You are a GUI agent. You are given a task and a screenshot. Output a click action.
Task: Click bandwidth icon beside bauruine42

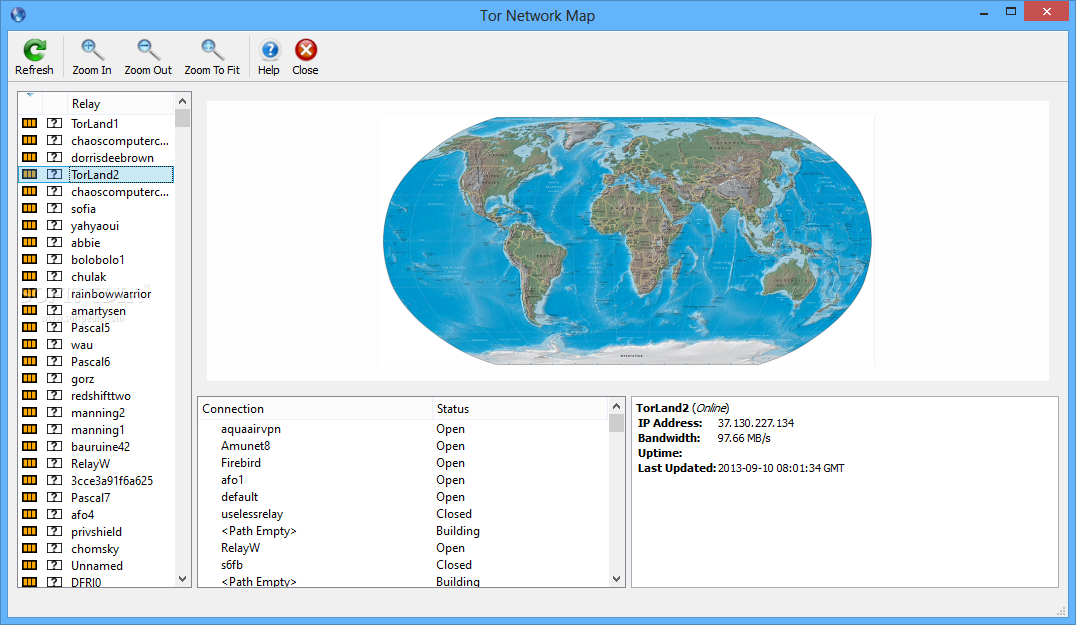pos(30,446)
